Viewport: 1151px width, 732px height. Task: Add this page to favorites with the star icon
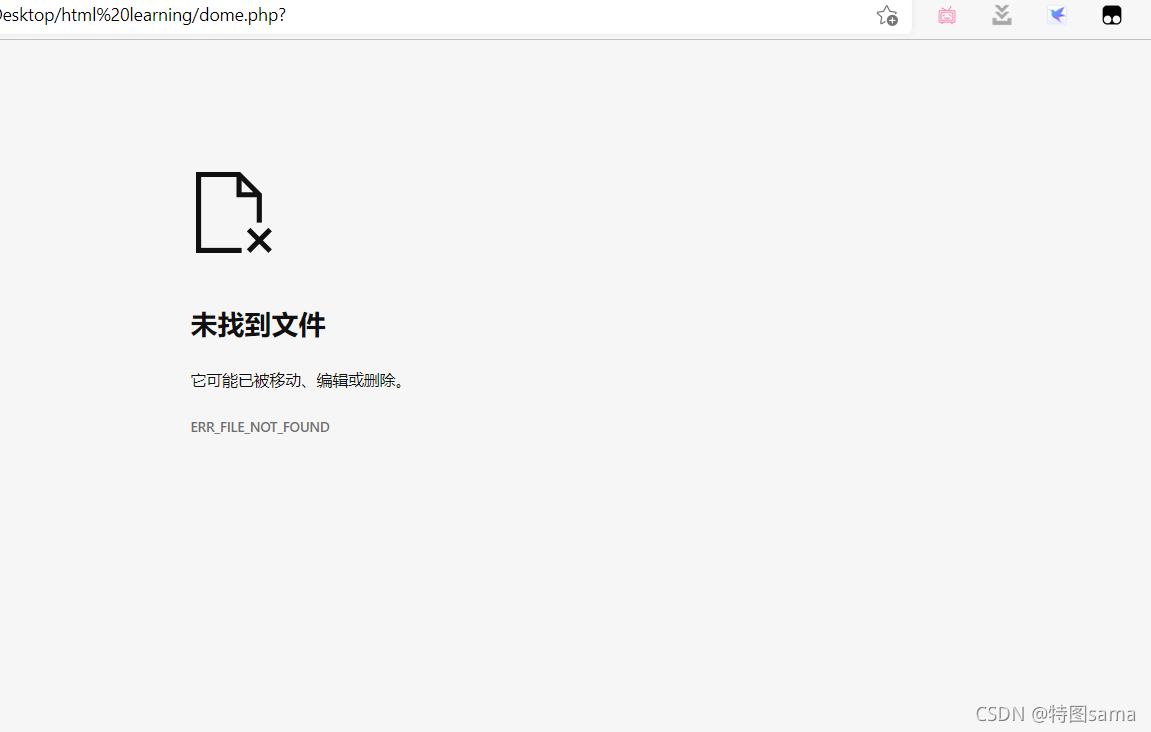886,16
